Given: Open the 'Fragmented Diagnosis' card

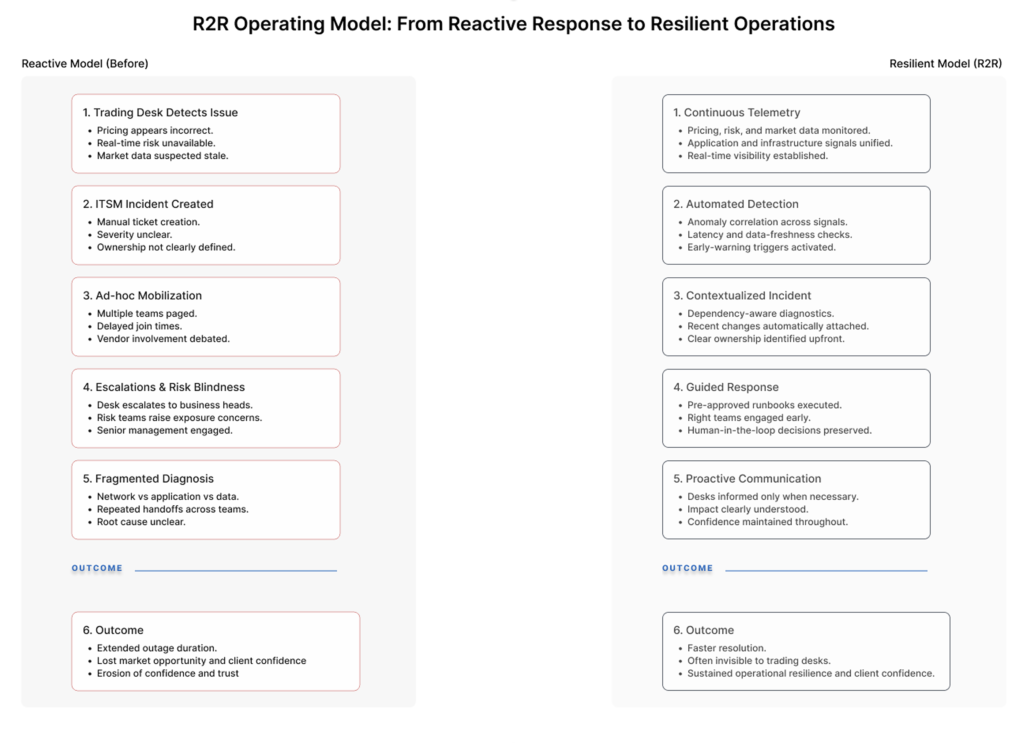Looking at the screenshot, I should [205, 499].
